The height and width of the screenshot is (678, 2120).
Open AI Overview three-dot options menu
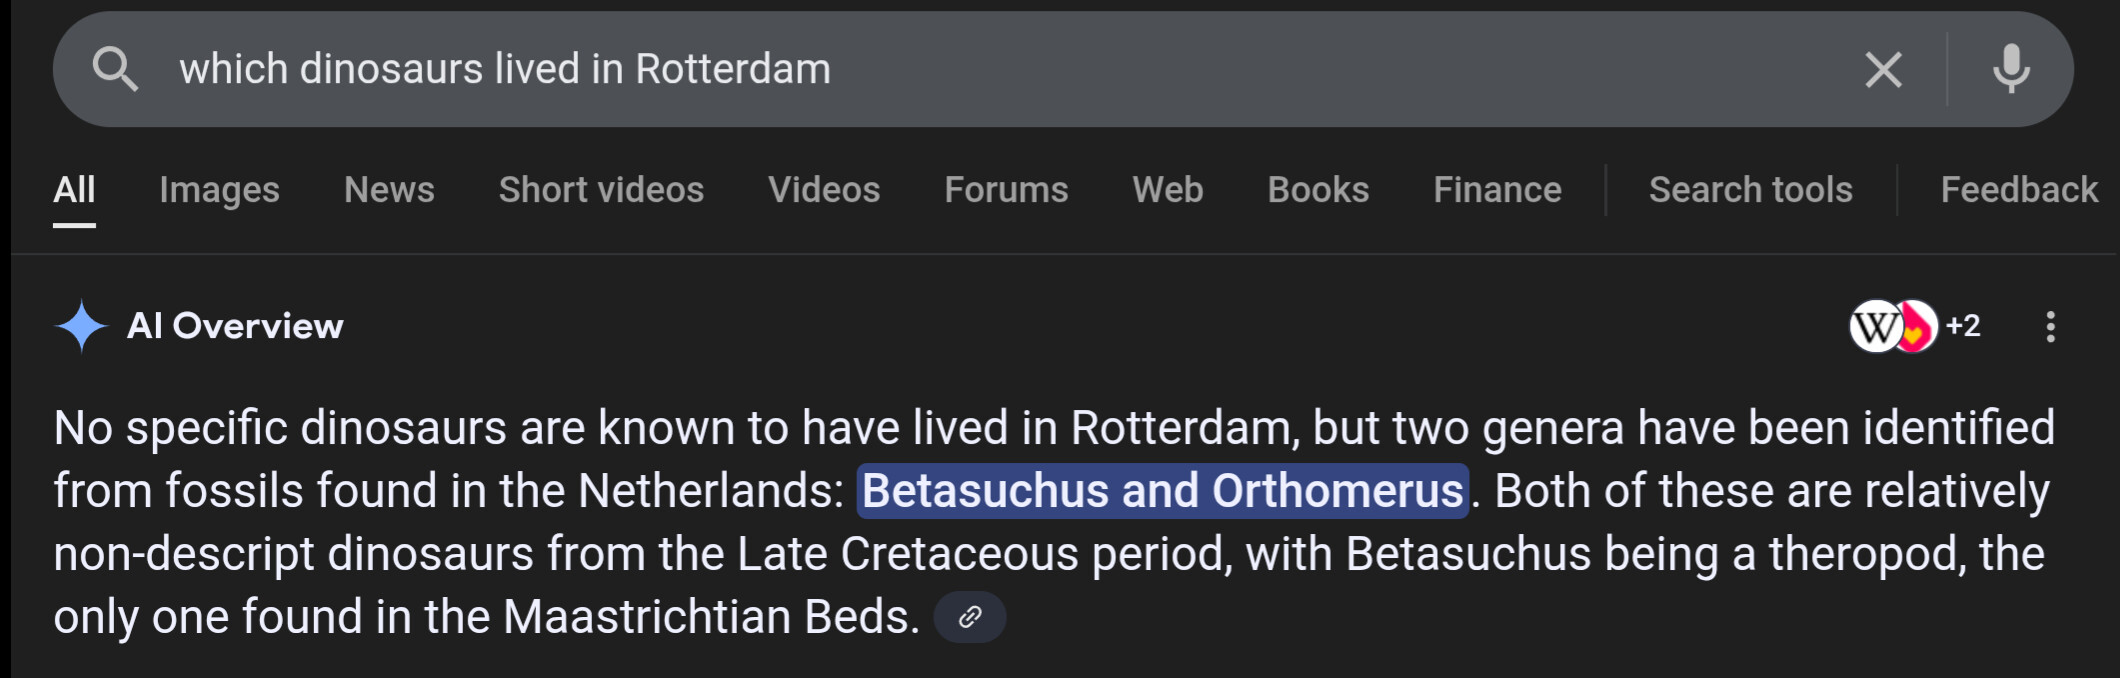[x=2050, y=326]
